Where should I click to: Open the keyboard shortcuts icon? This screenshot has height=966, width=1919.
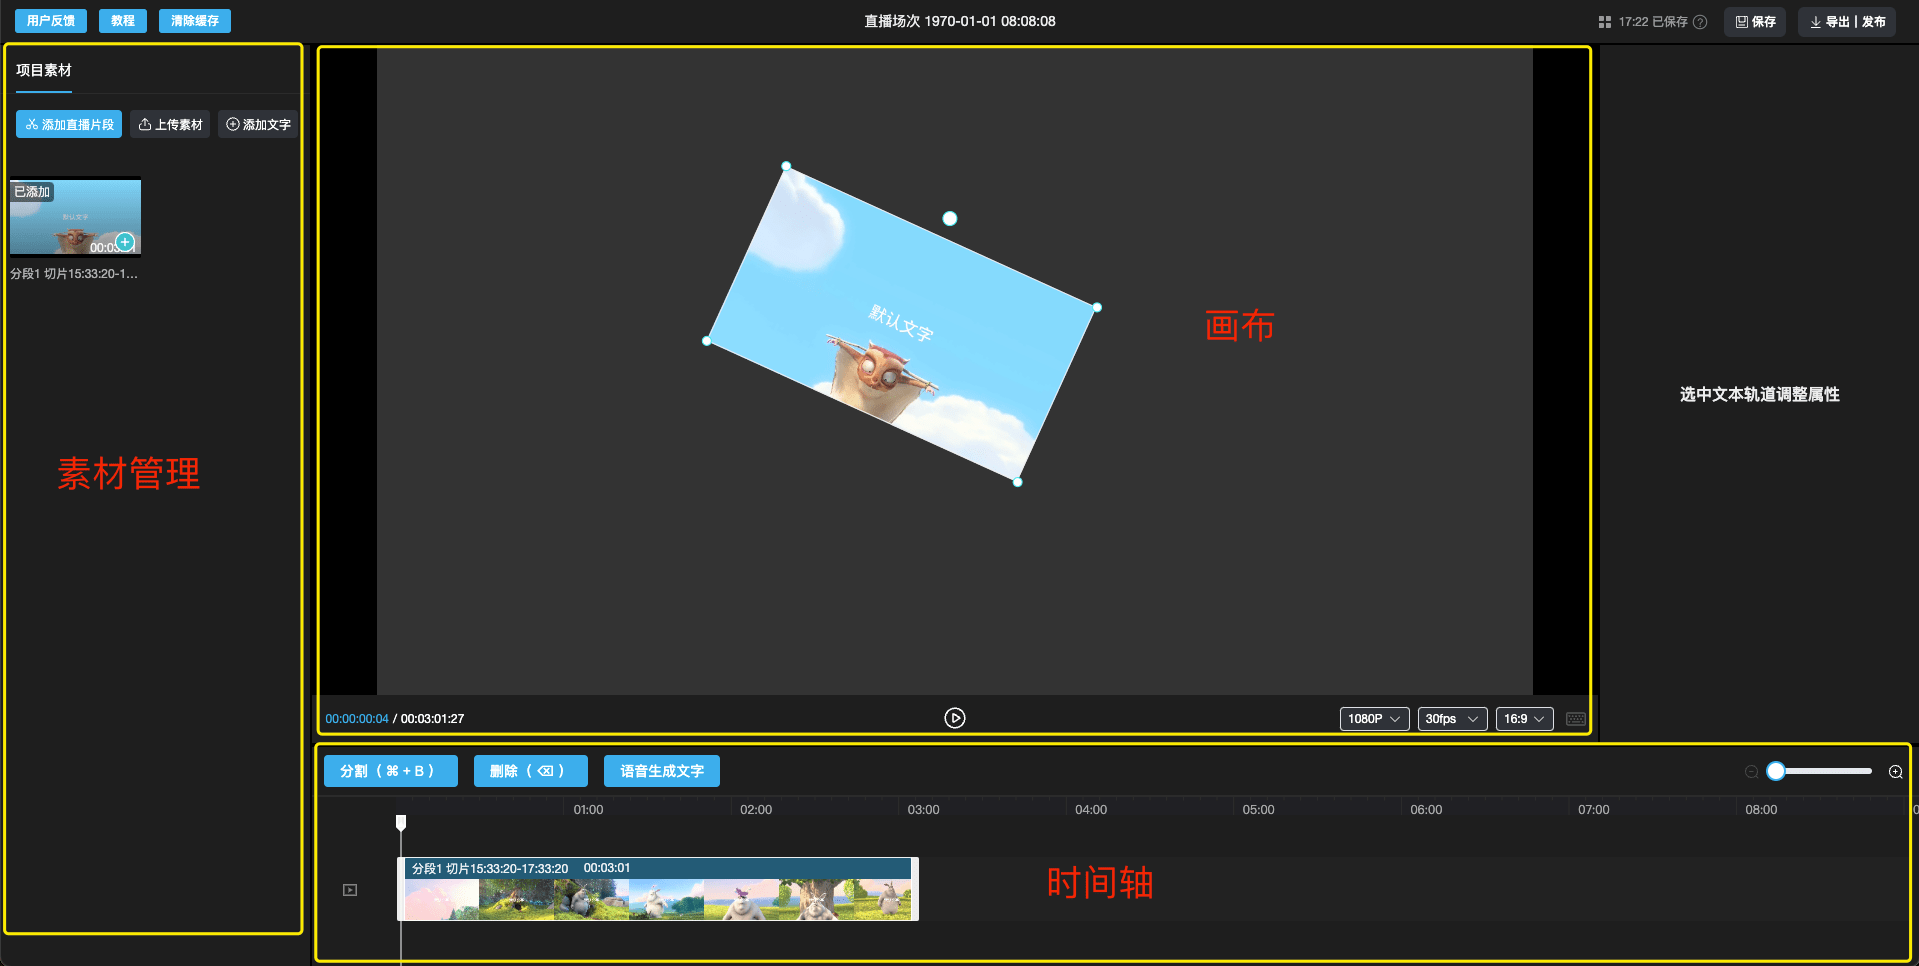click(1576, 719)
